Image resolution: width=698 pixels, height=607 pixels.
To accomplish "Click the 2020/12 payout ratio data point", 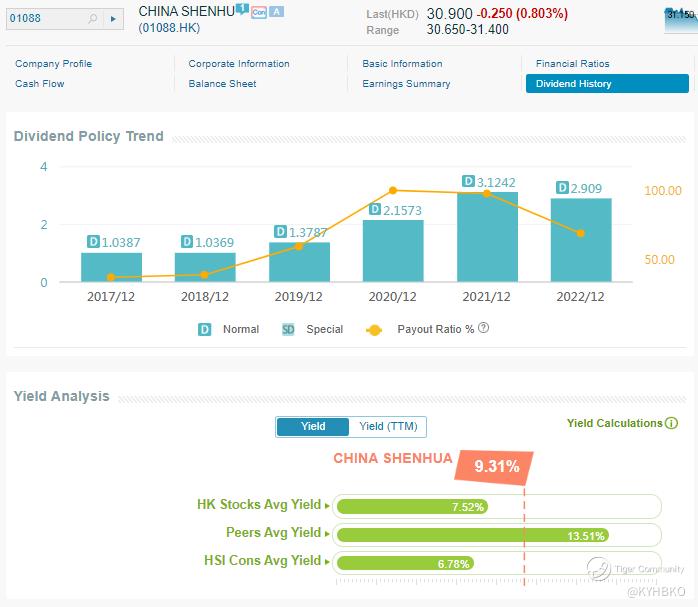I will point(393,190).
